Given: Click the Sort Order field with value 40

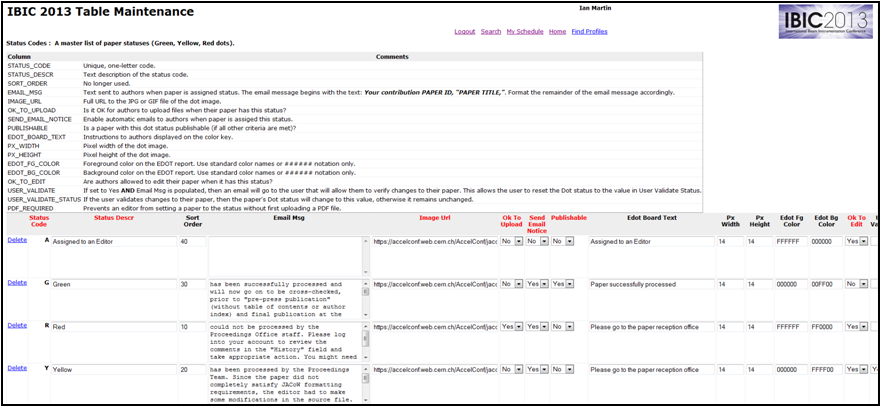Looking at the screenshot, I should point(192,242).
